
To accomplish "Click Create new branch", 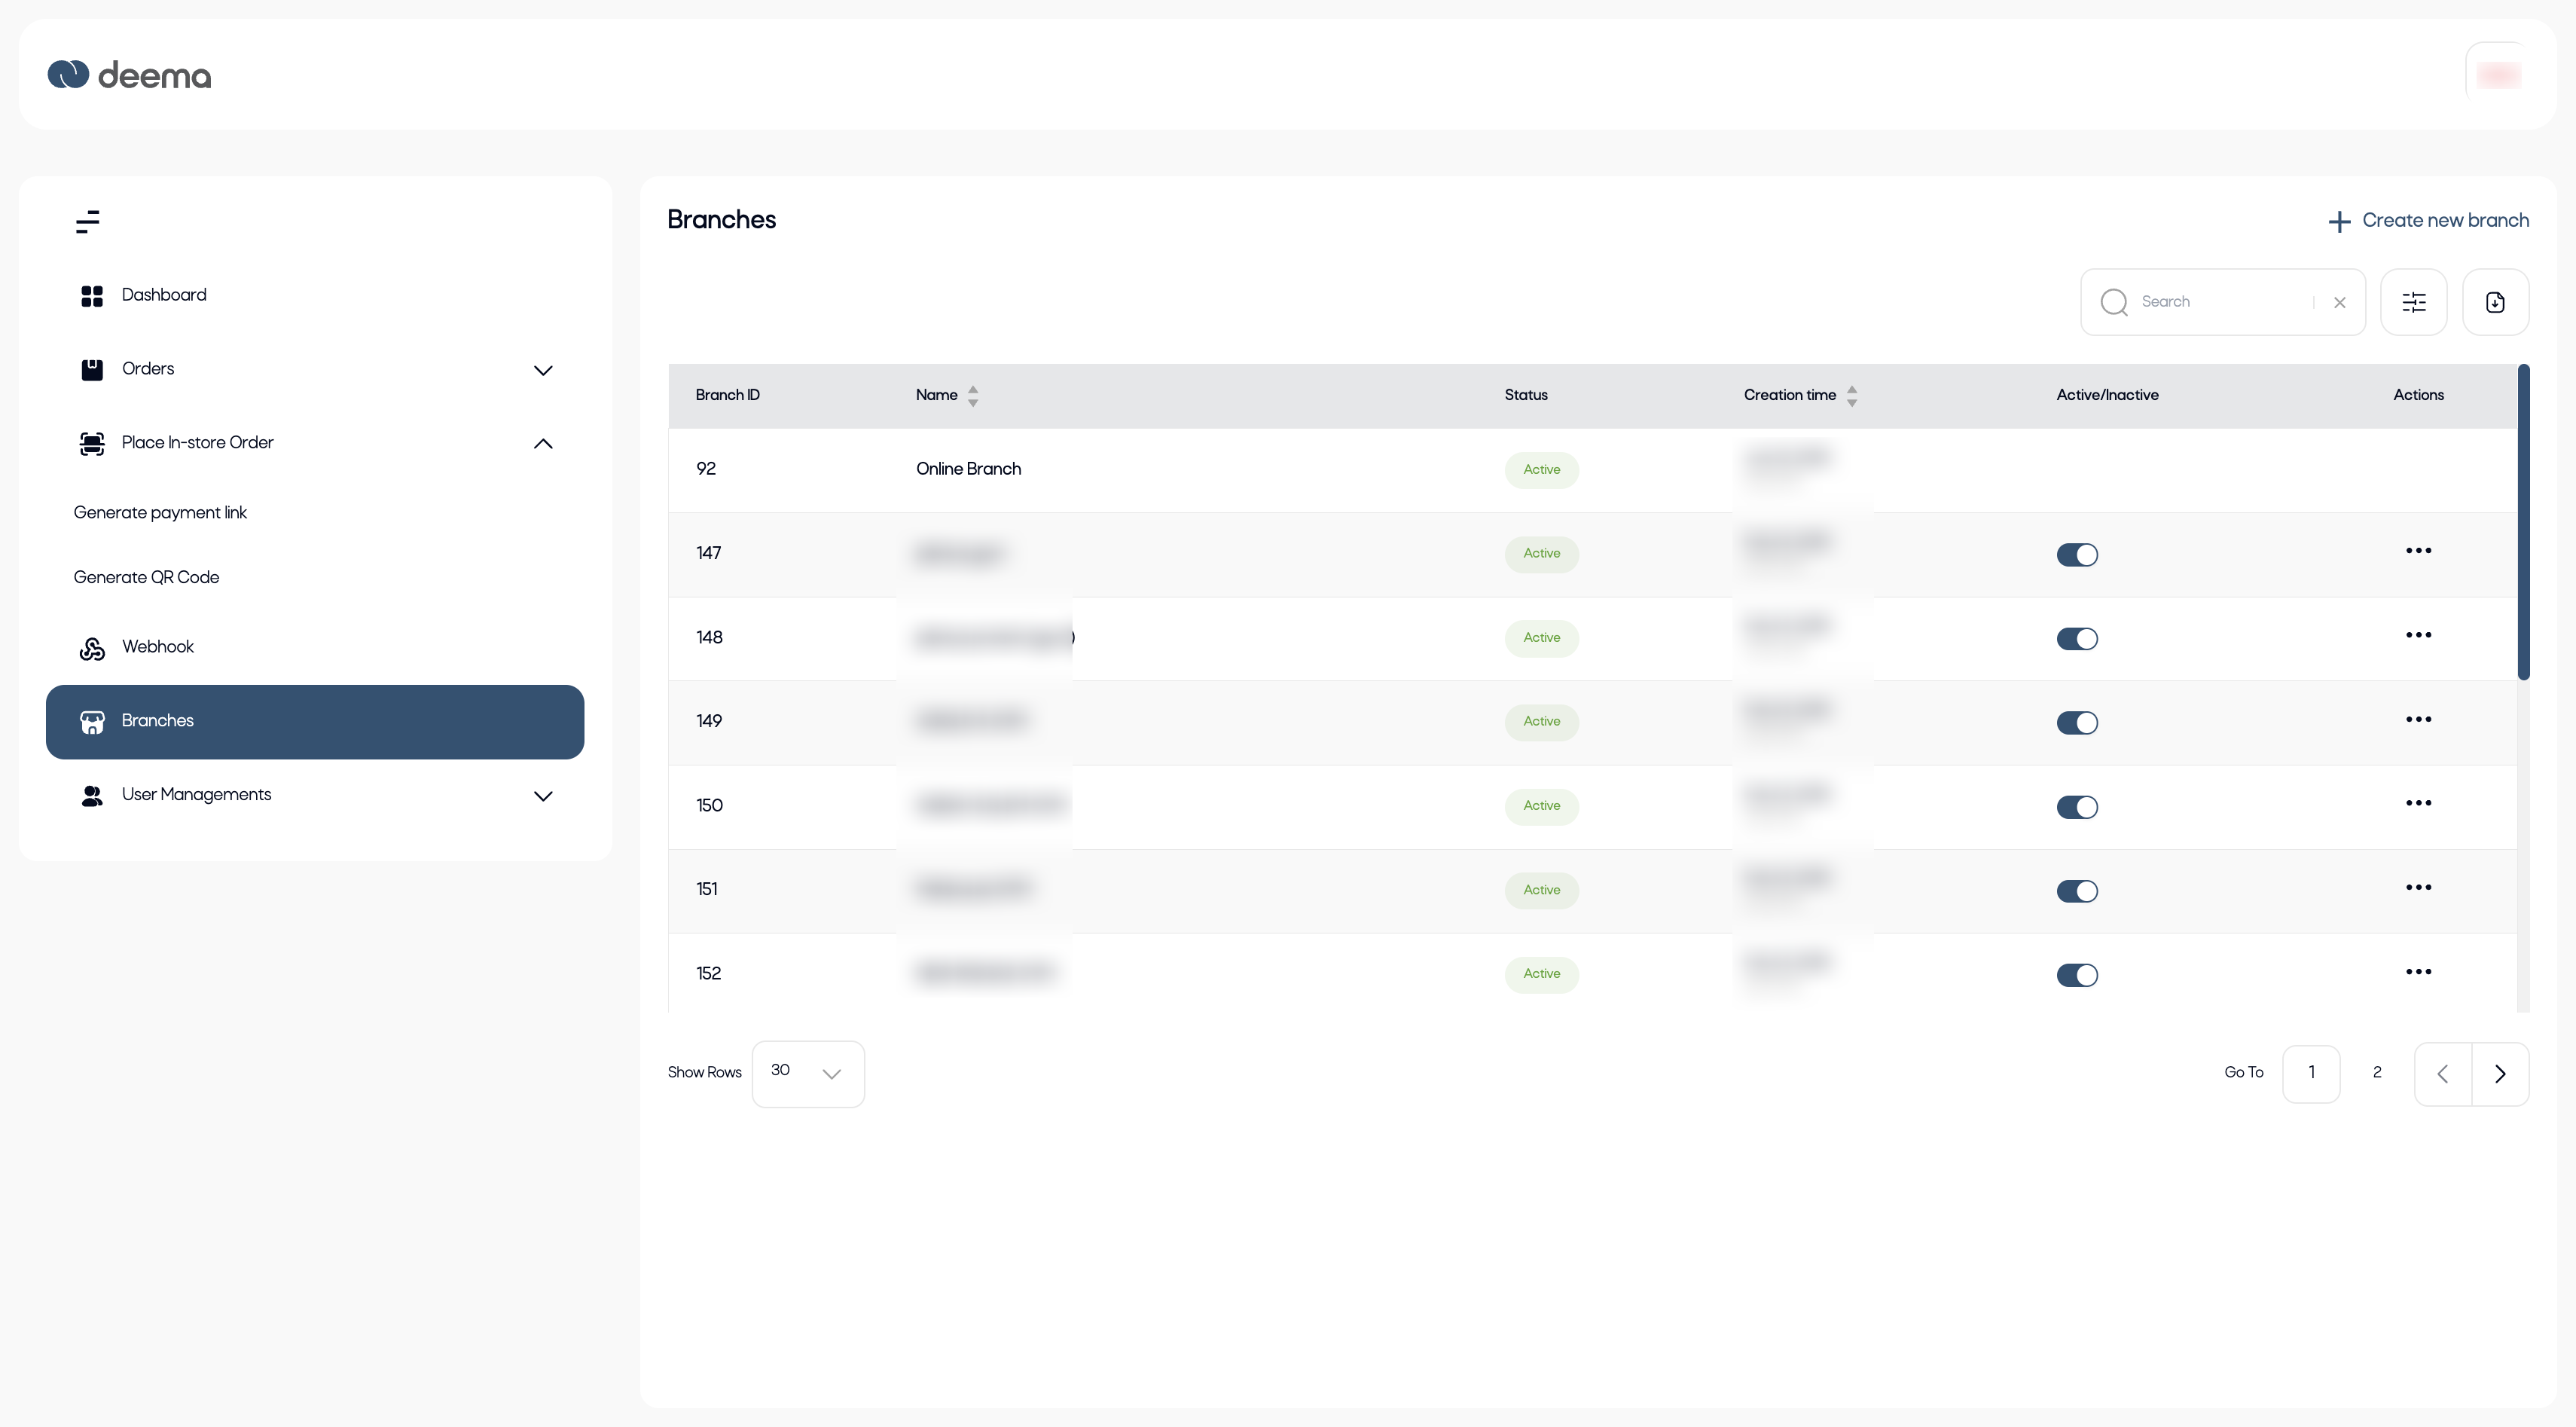I will point(2429,221).
